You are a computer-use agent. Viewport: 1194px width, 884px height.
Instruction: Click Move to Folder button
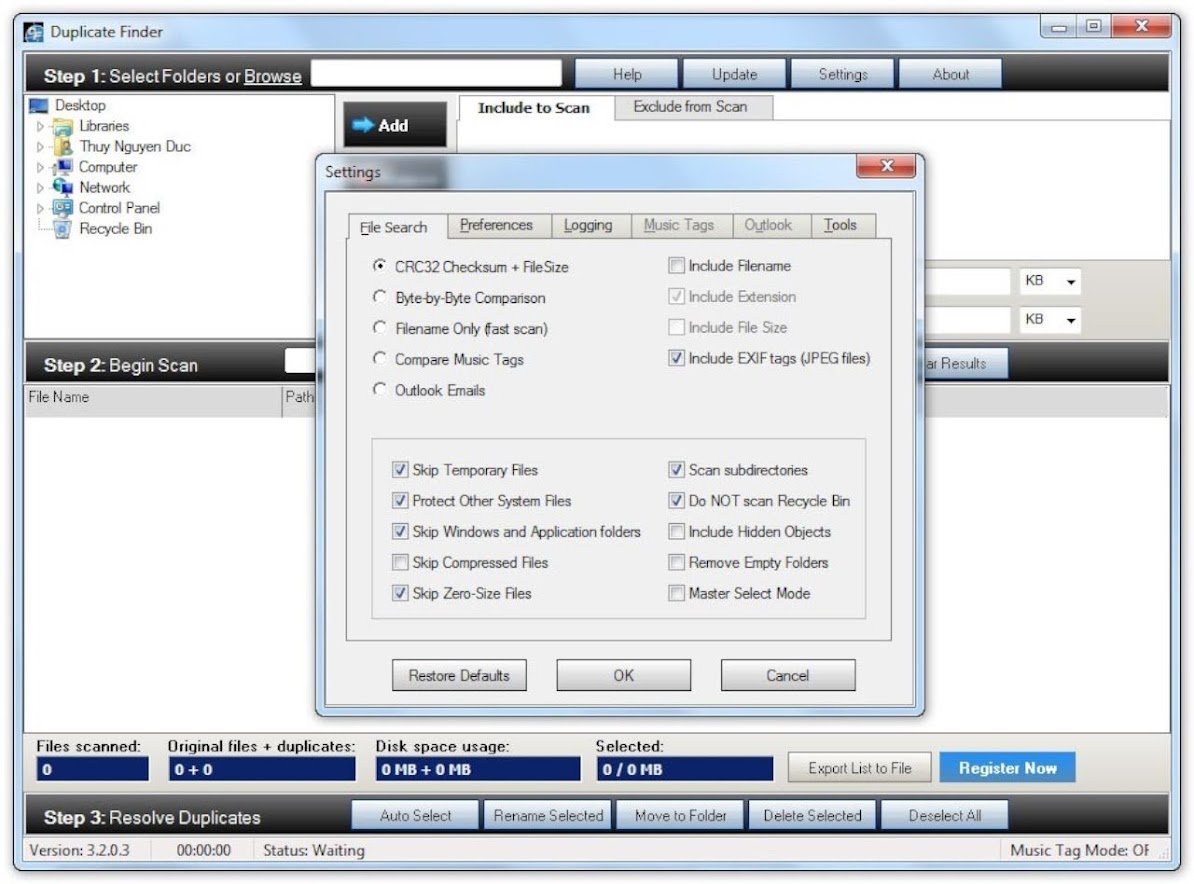click(681, 815)
